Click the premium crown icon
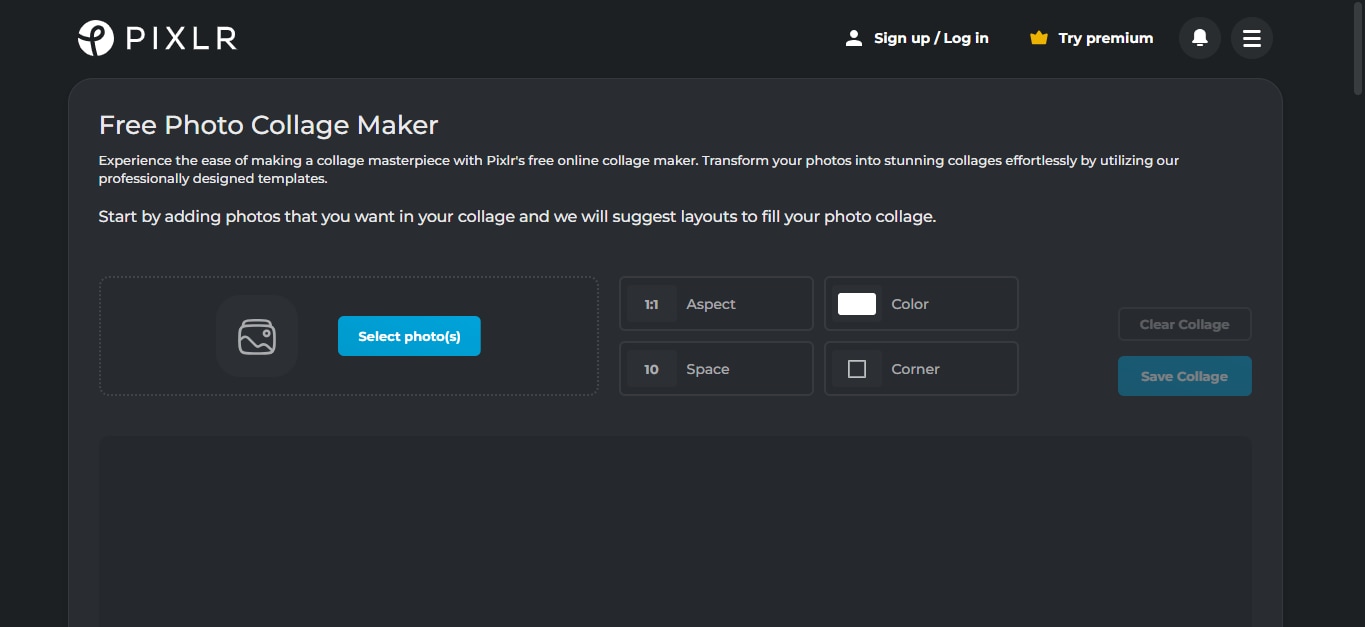Image resolution: width=1365 pixels, height=627 pixels. pos(1039,38)
